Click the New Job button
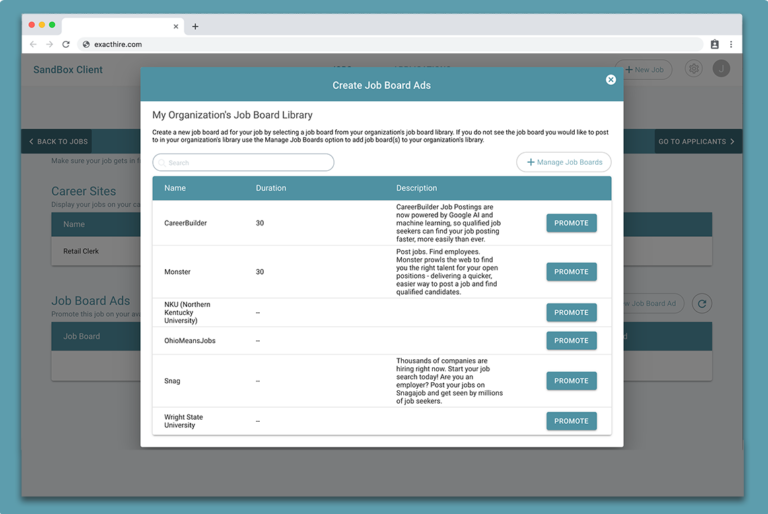This screenshot has width=768, height=514. pos(644,70)
